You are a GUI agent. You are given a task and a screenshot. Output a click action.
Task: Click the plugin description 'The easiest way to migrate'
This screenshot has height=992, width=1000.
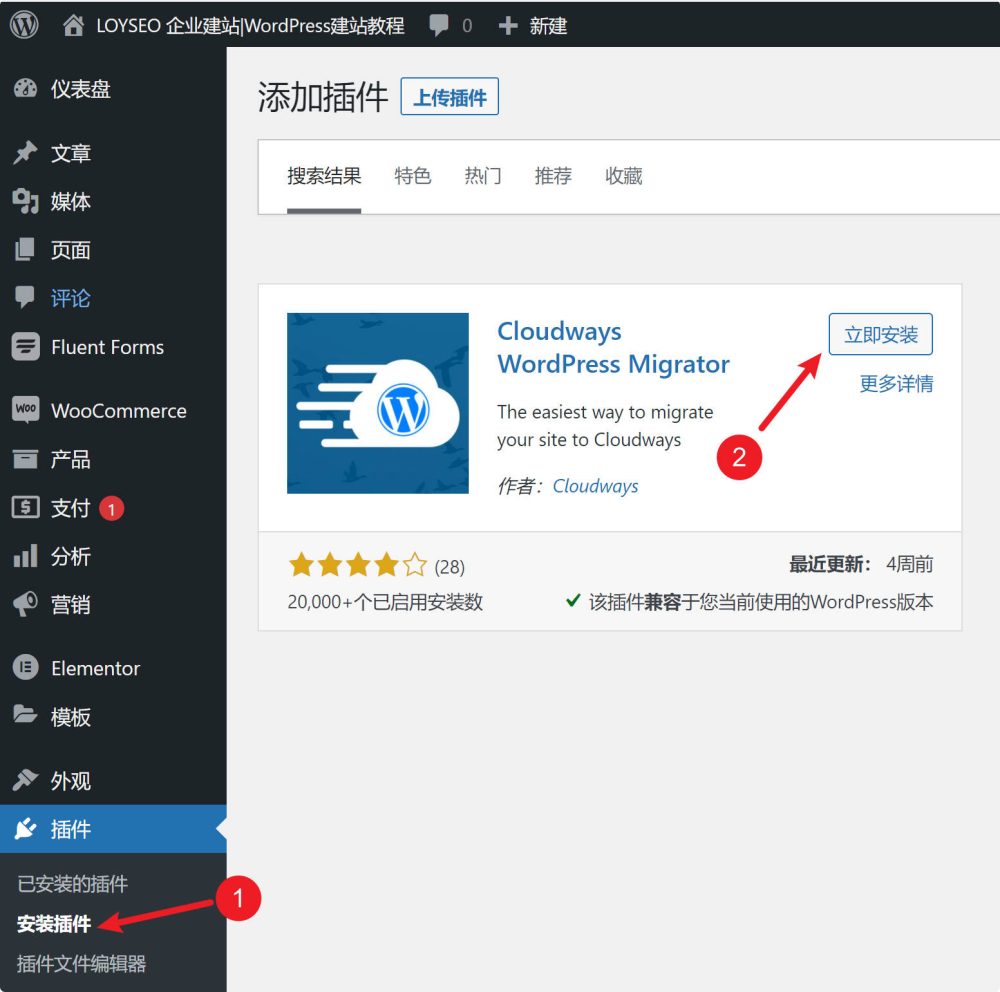[605, 426]
